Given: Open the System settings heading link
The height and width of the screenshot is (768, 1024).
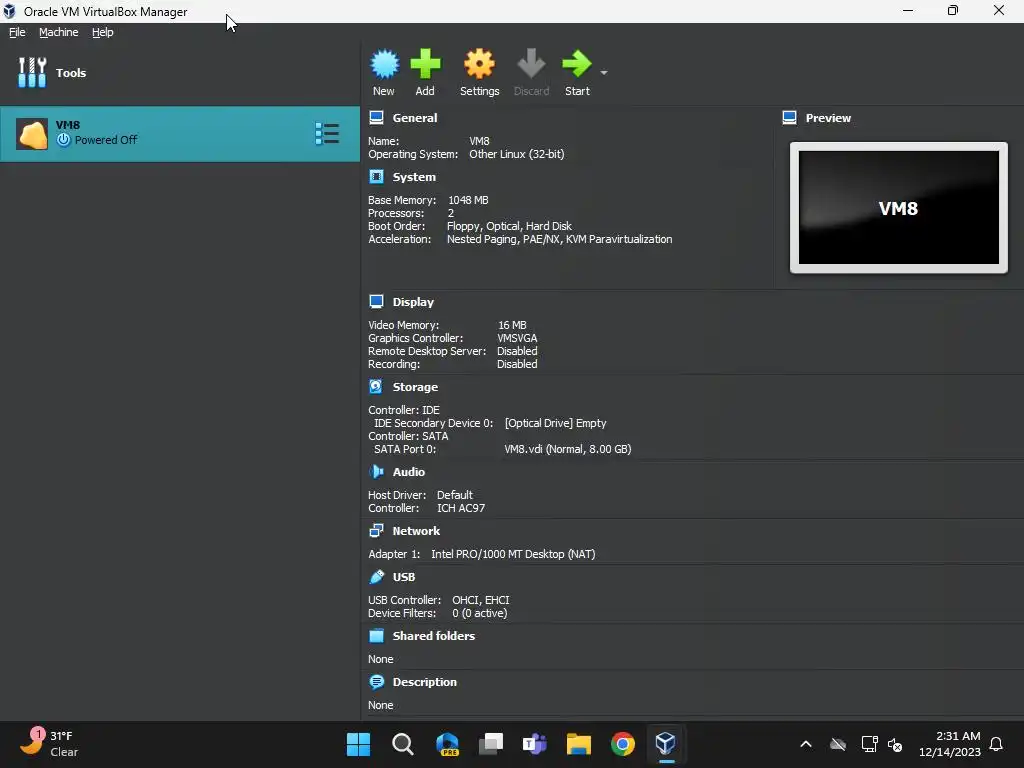Looking at the screenshot, I should click(x=414, y=177).
